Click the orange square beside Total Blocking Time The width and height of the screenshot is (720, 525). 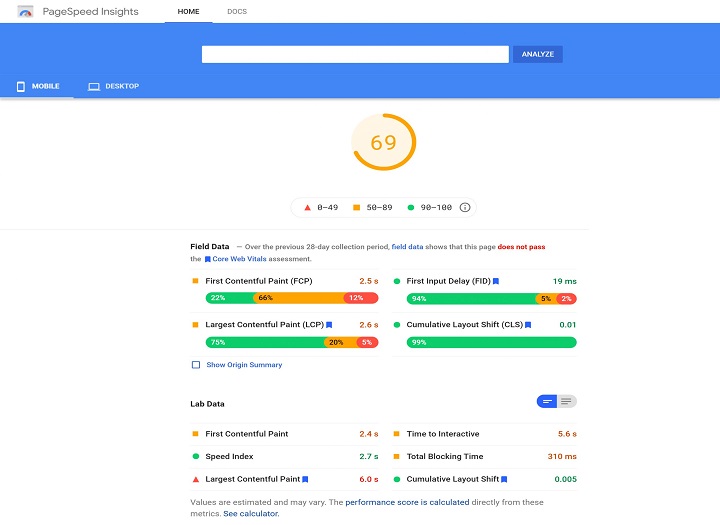pyautogui.click(x=397, y=457)
